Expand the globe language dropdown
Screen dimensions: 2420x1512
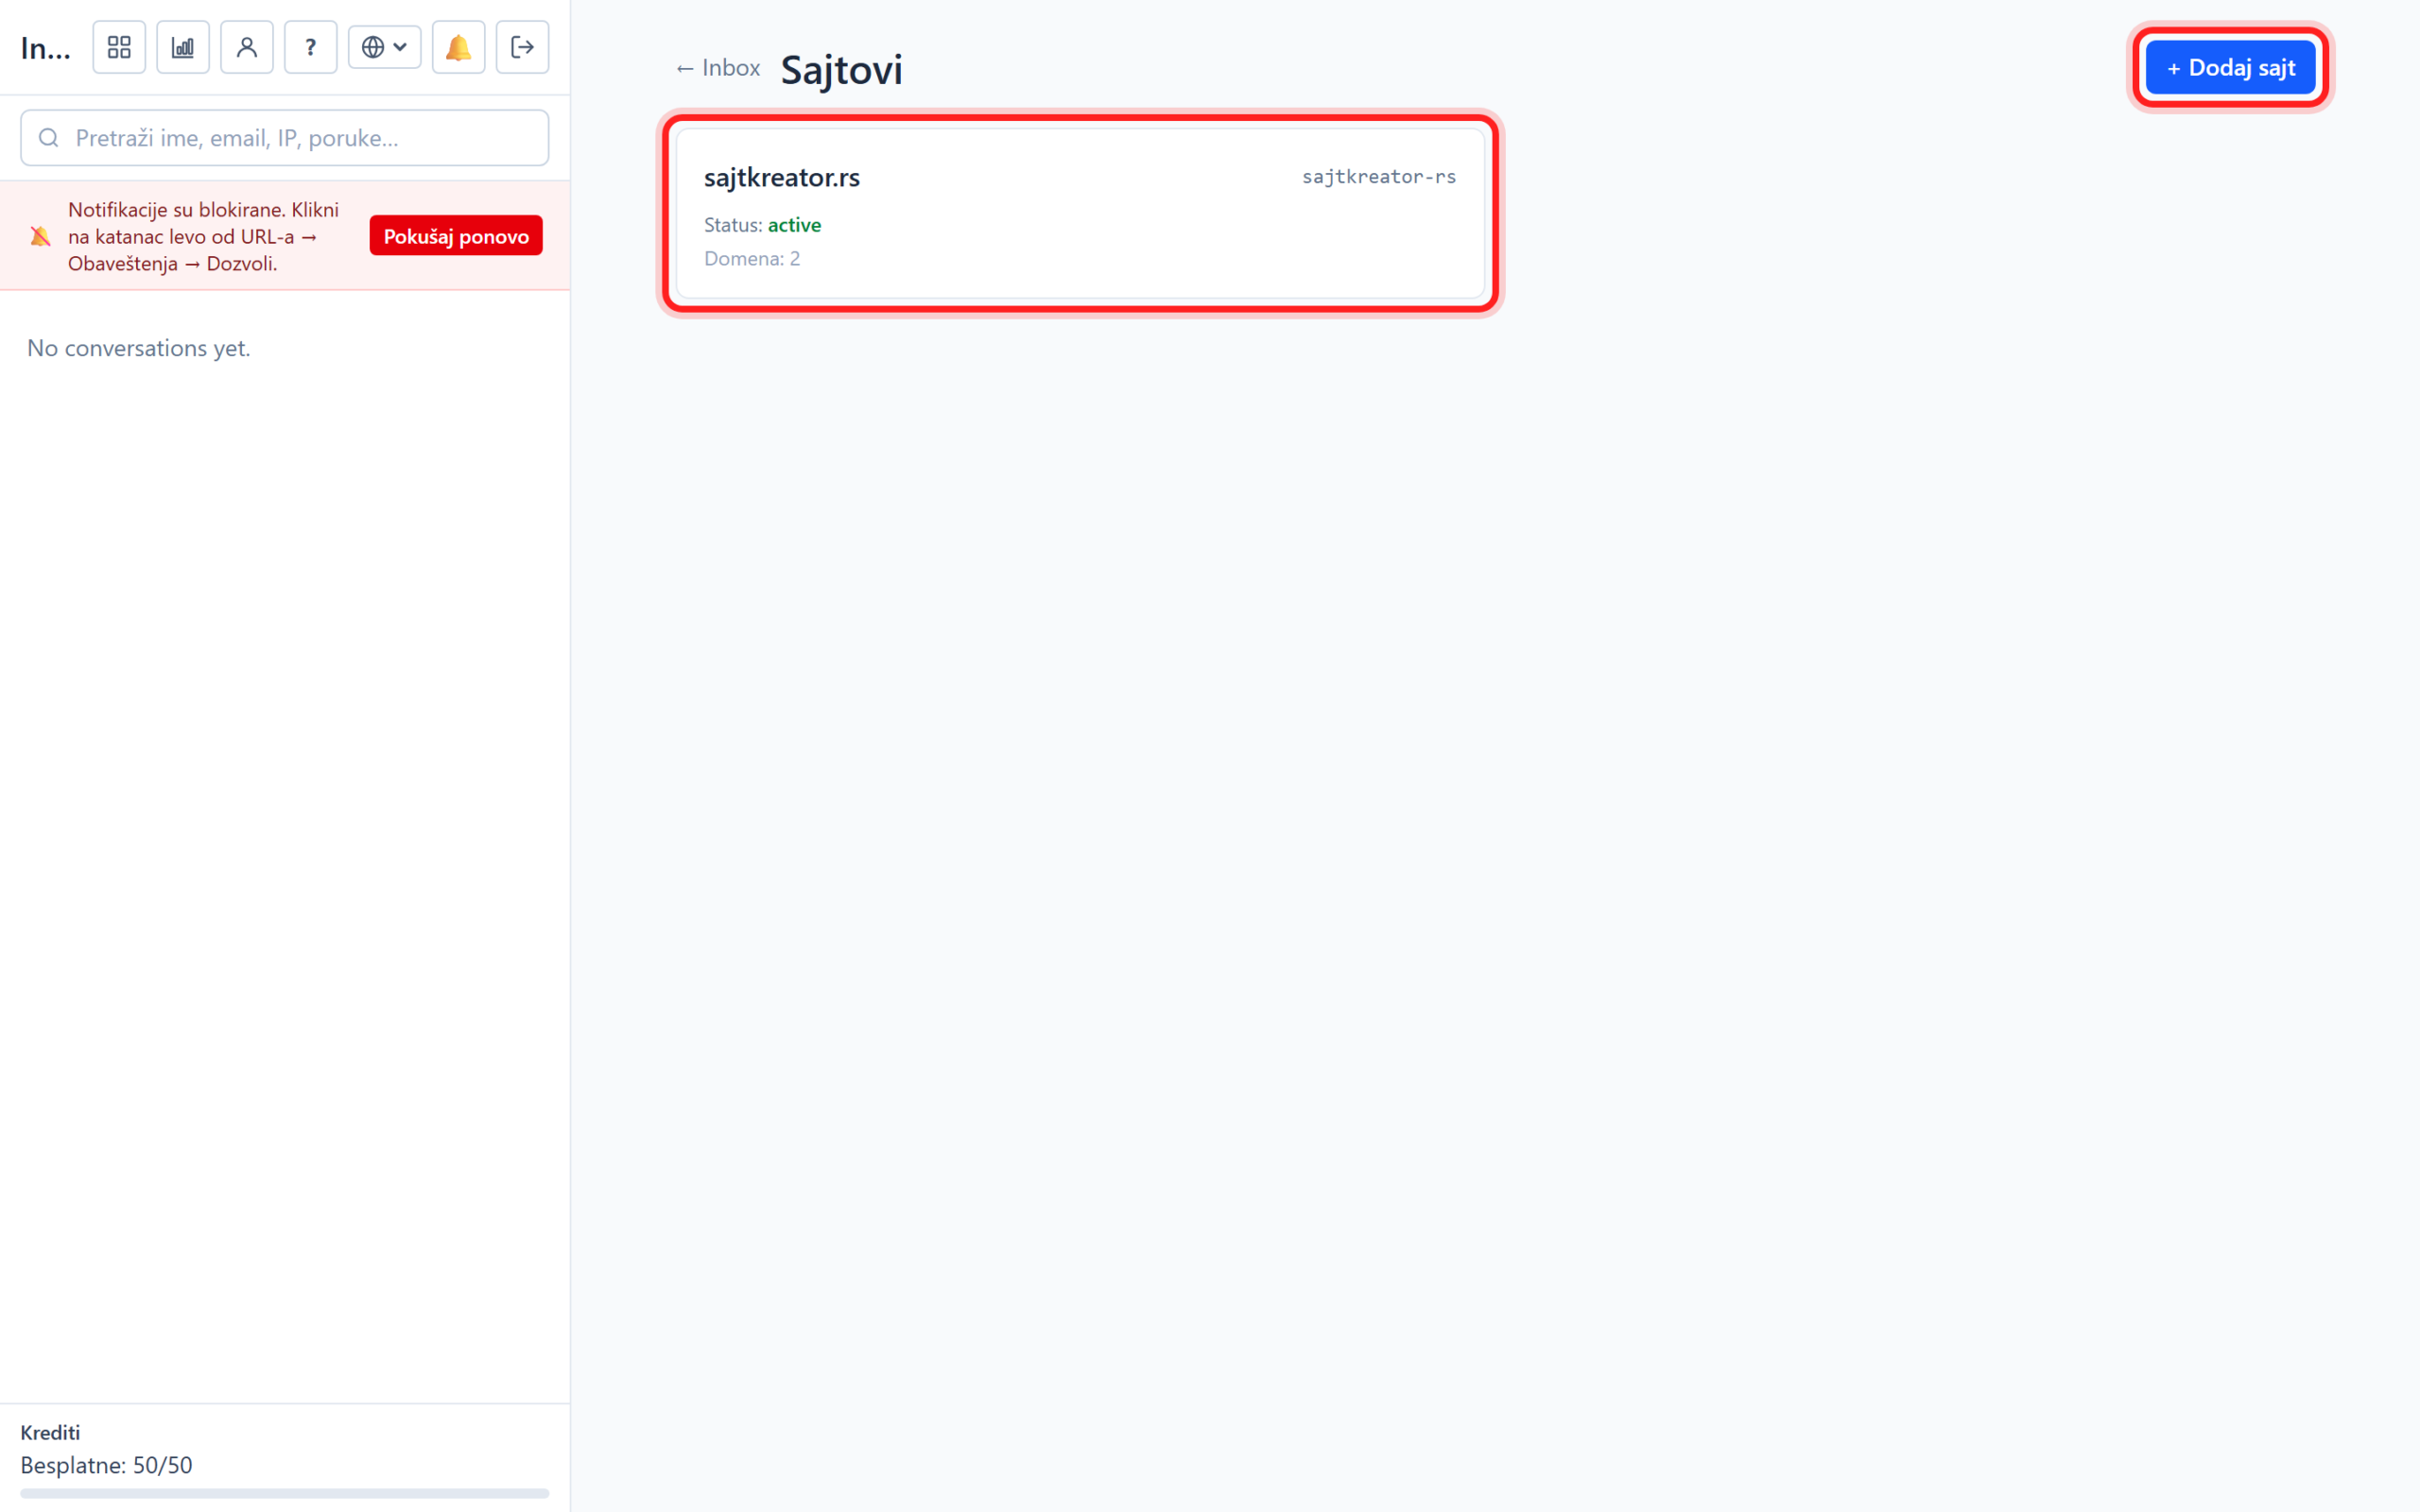[x=385, y=47]
